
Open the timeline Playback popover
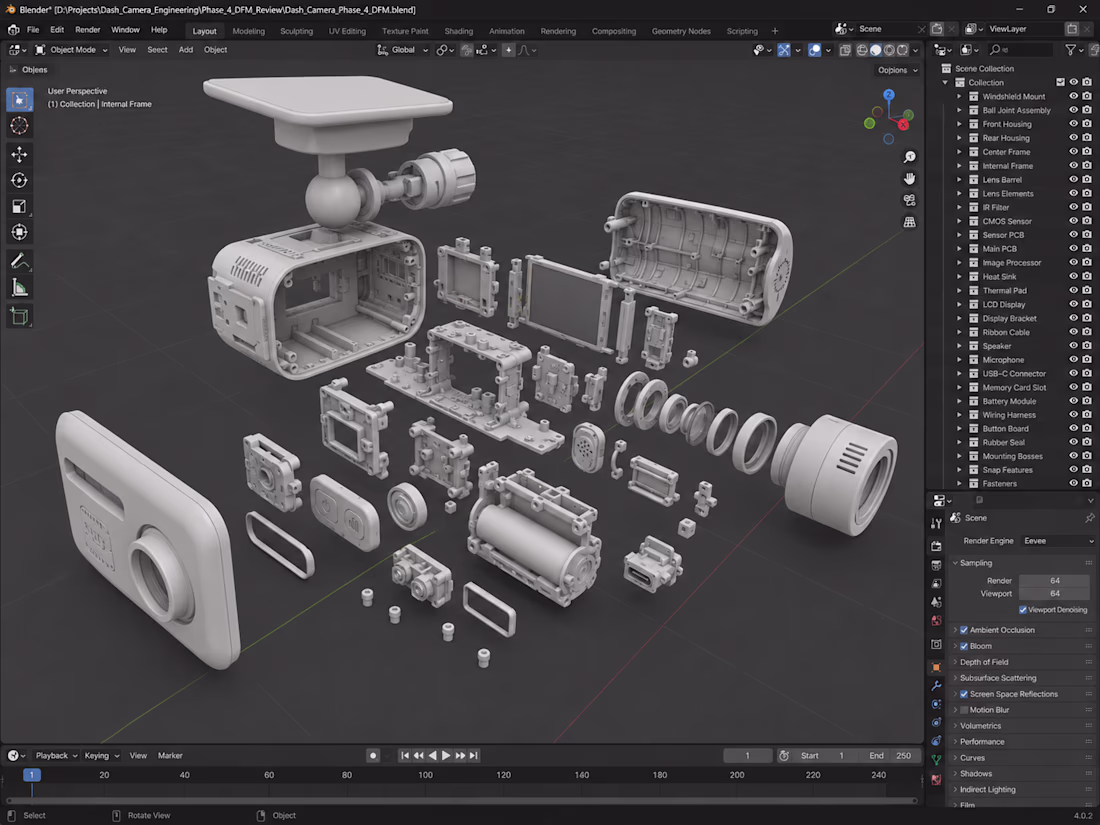click(56, 756)
